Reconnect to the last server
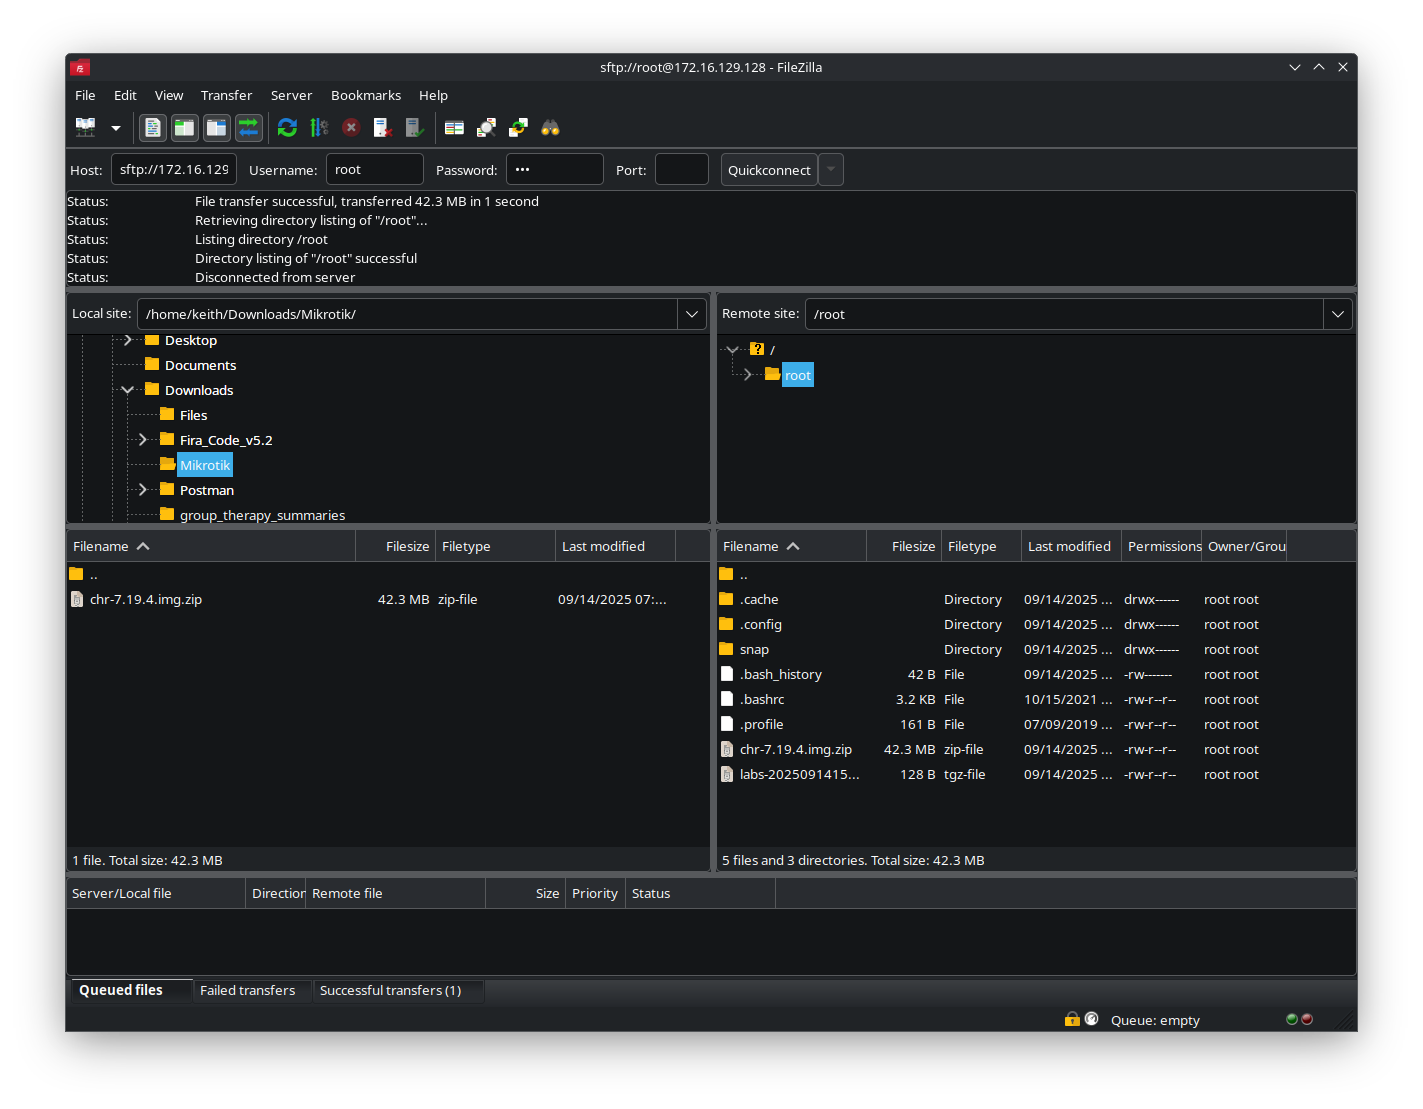1423x1109 pixels. click(415, 127)
